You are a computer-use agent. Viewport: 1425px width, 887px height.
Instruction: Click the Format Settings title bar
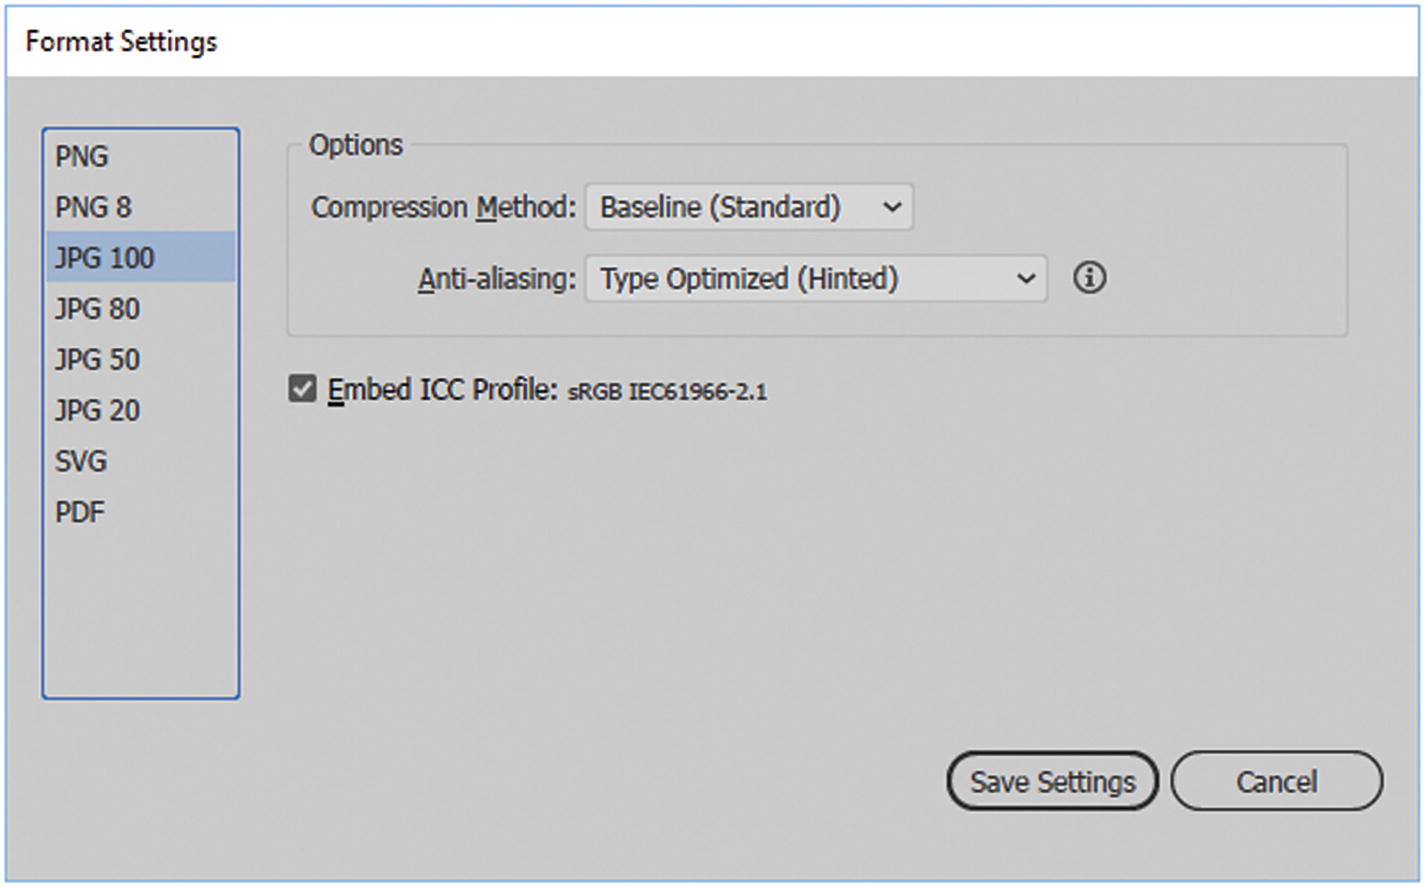pos(700,42)
